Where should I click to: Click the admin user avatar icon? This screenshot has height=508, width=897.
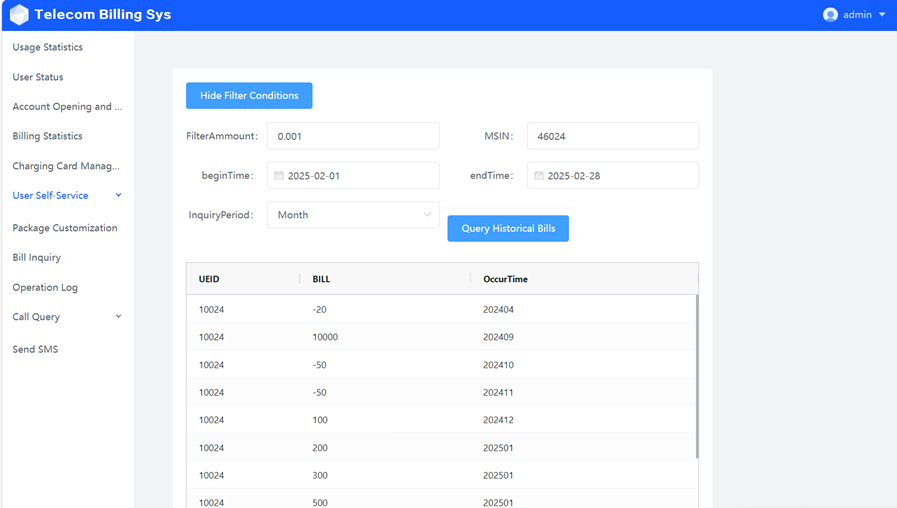(830, 15)
